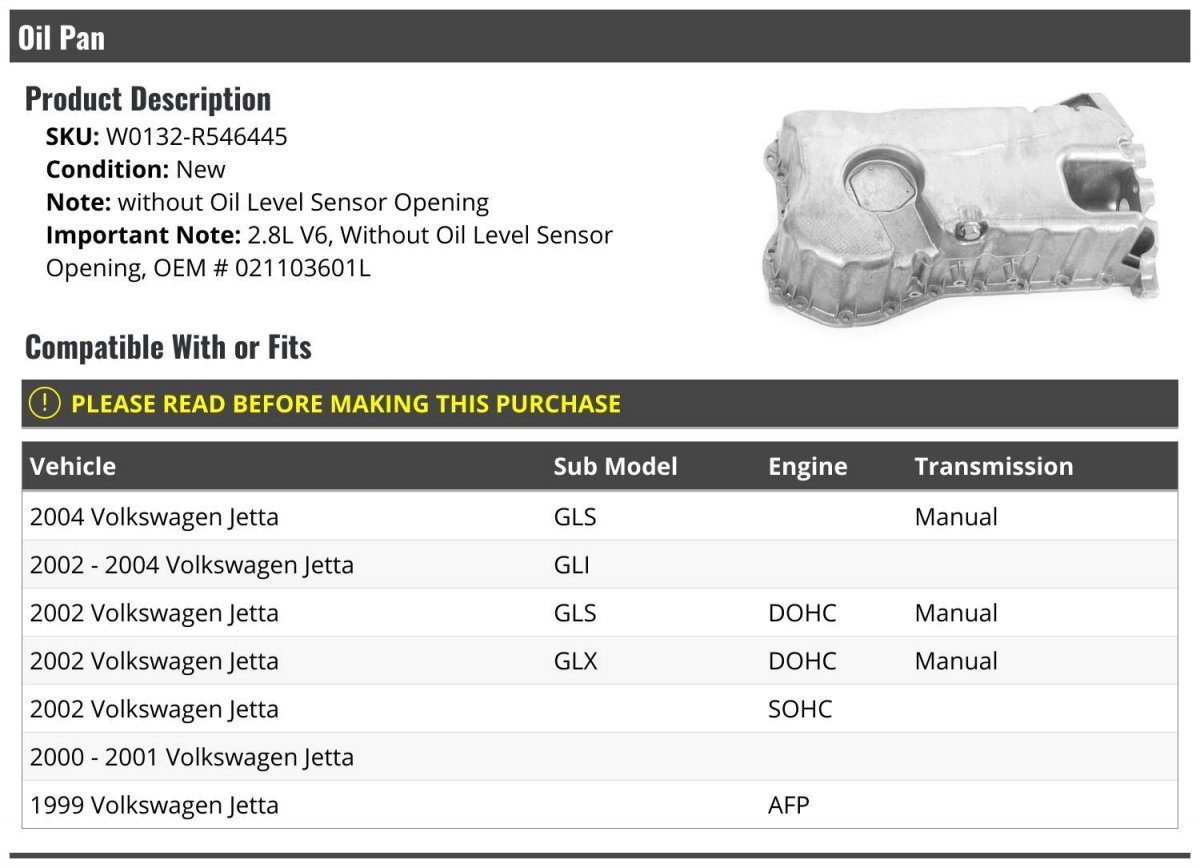Click the GLI sub model cell
The image size is (1200, 868).
[572, 565]
